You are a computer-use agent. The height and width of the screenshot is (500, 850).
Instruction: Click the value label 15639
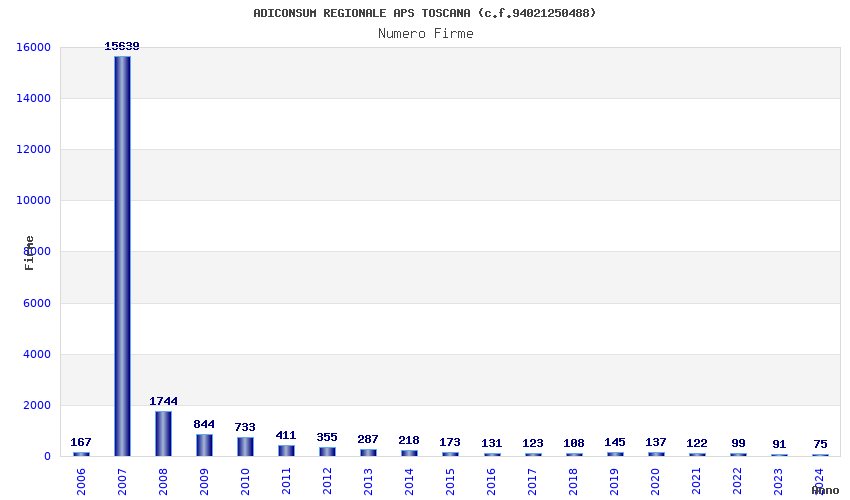tap(122, 47)
